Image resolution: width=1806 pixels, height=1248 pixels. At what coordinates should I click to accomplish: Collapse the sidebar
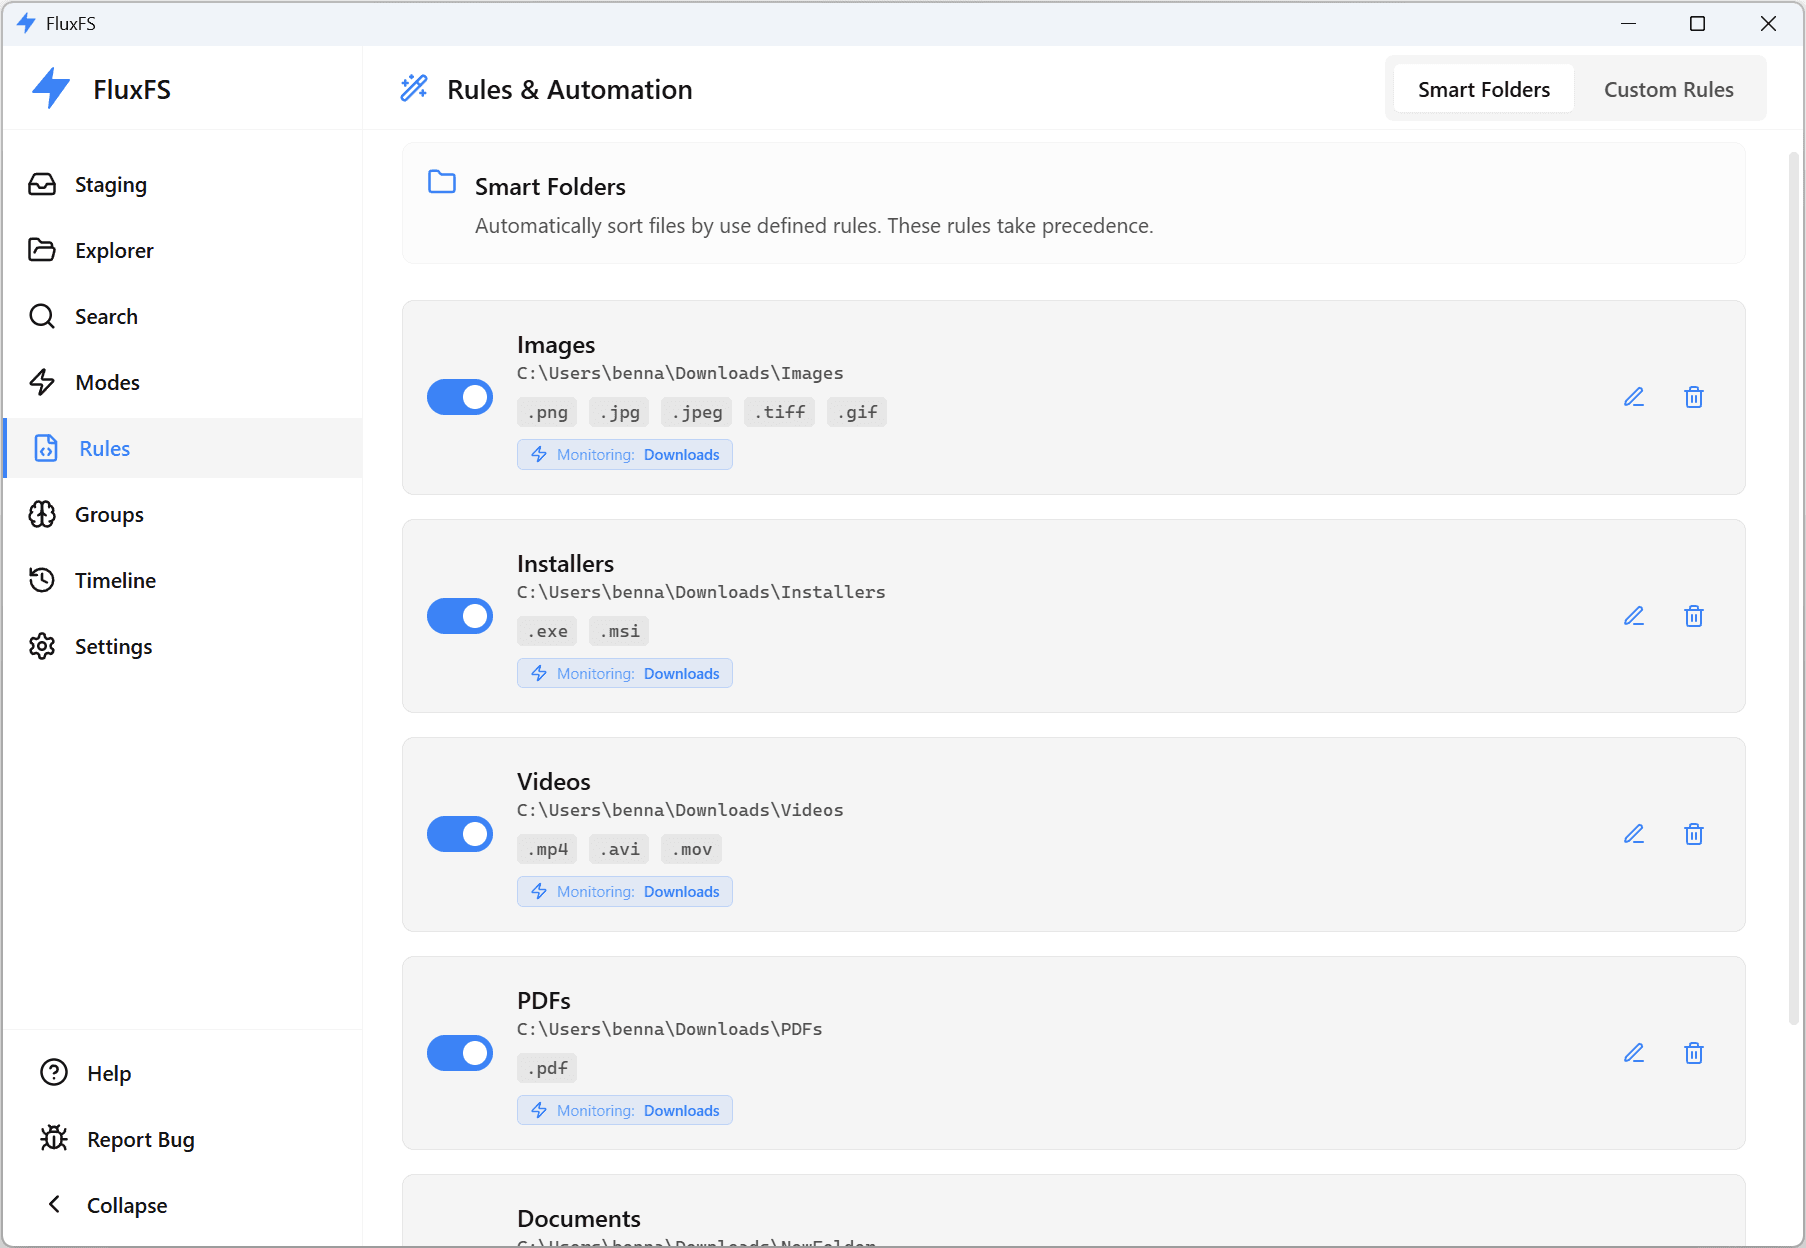pos(127,1205)
